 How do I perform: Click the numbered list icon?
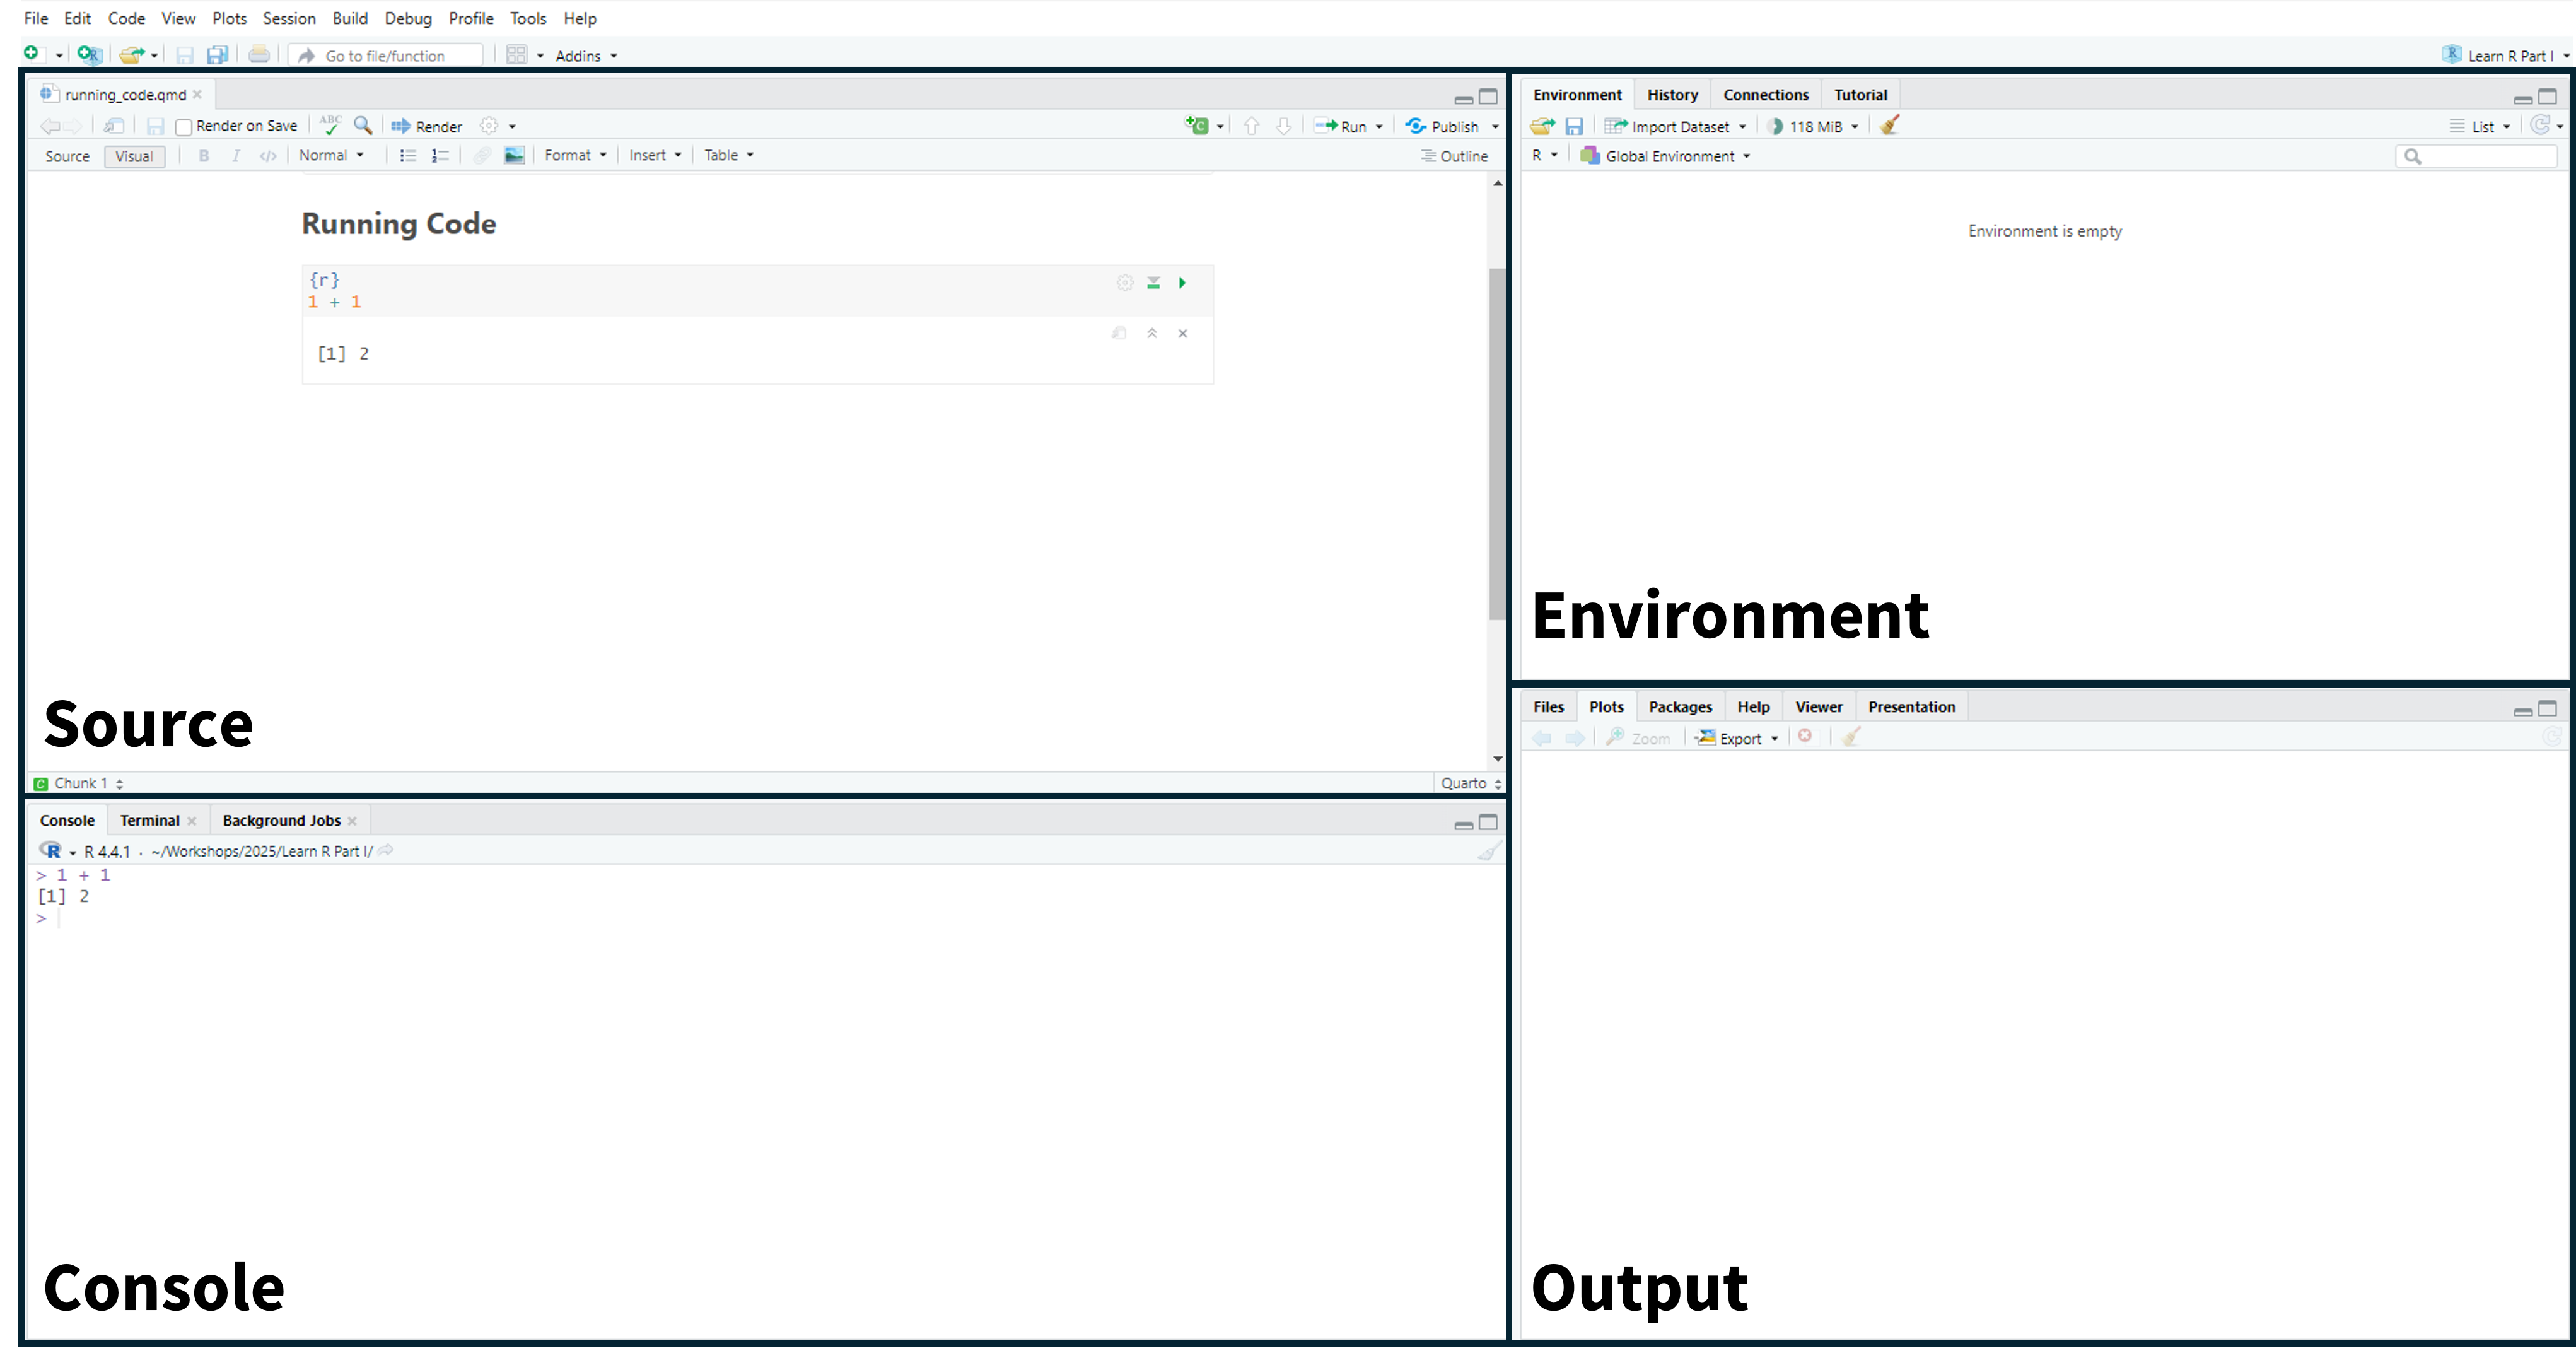tap(440, 155)
